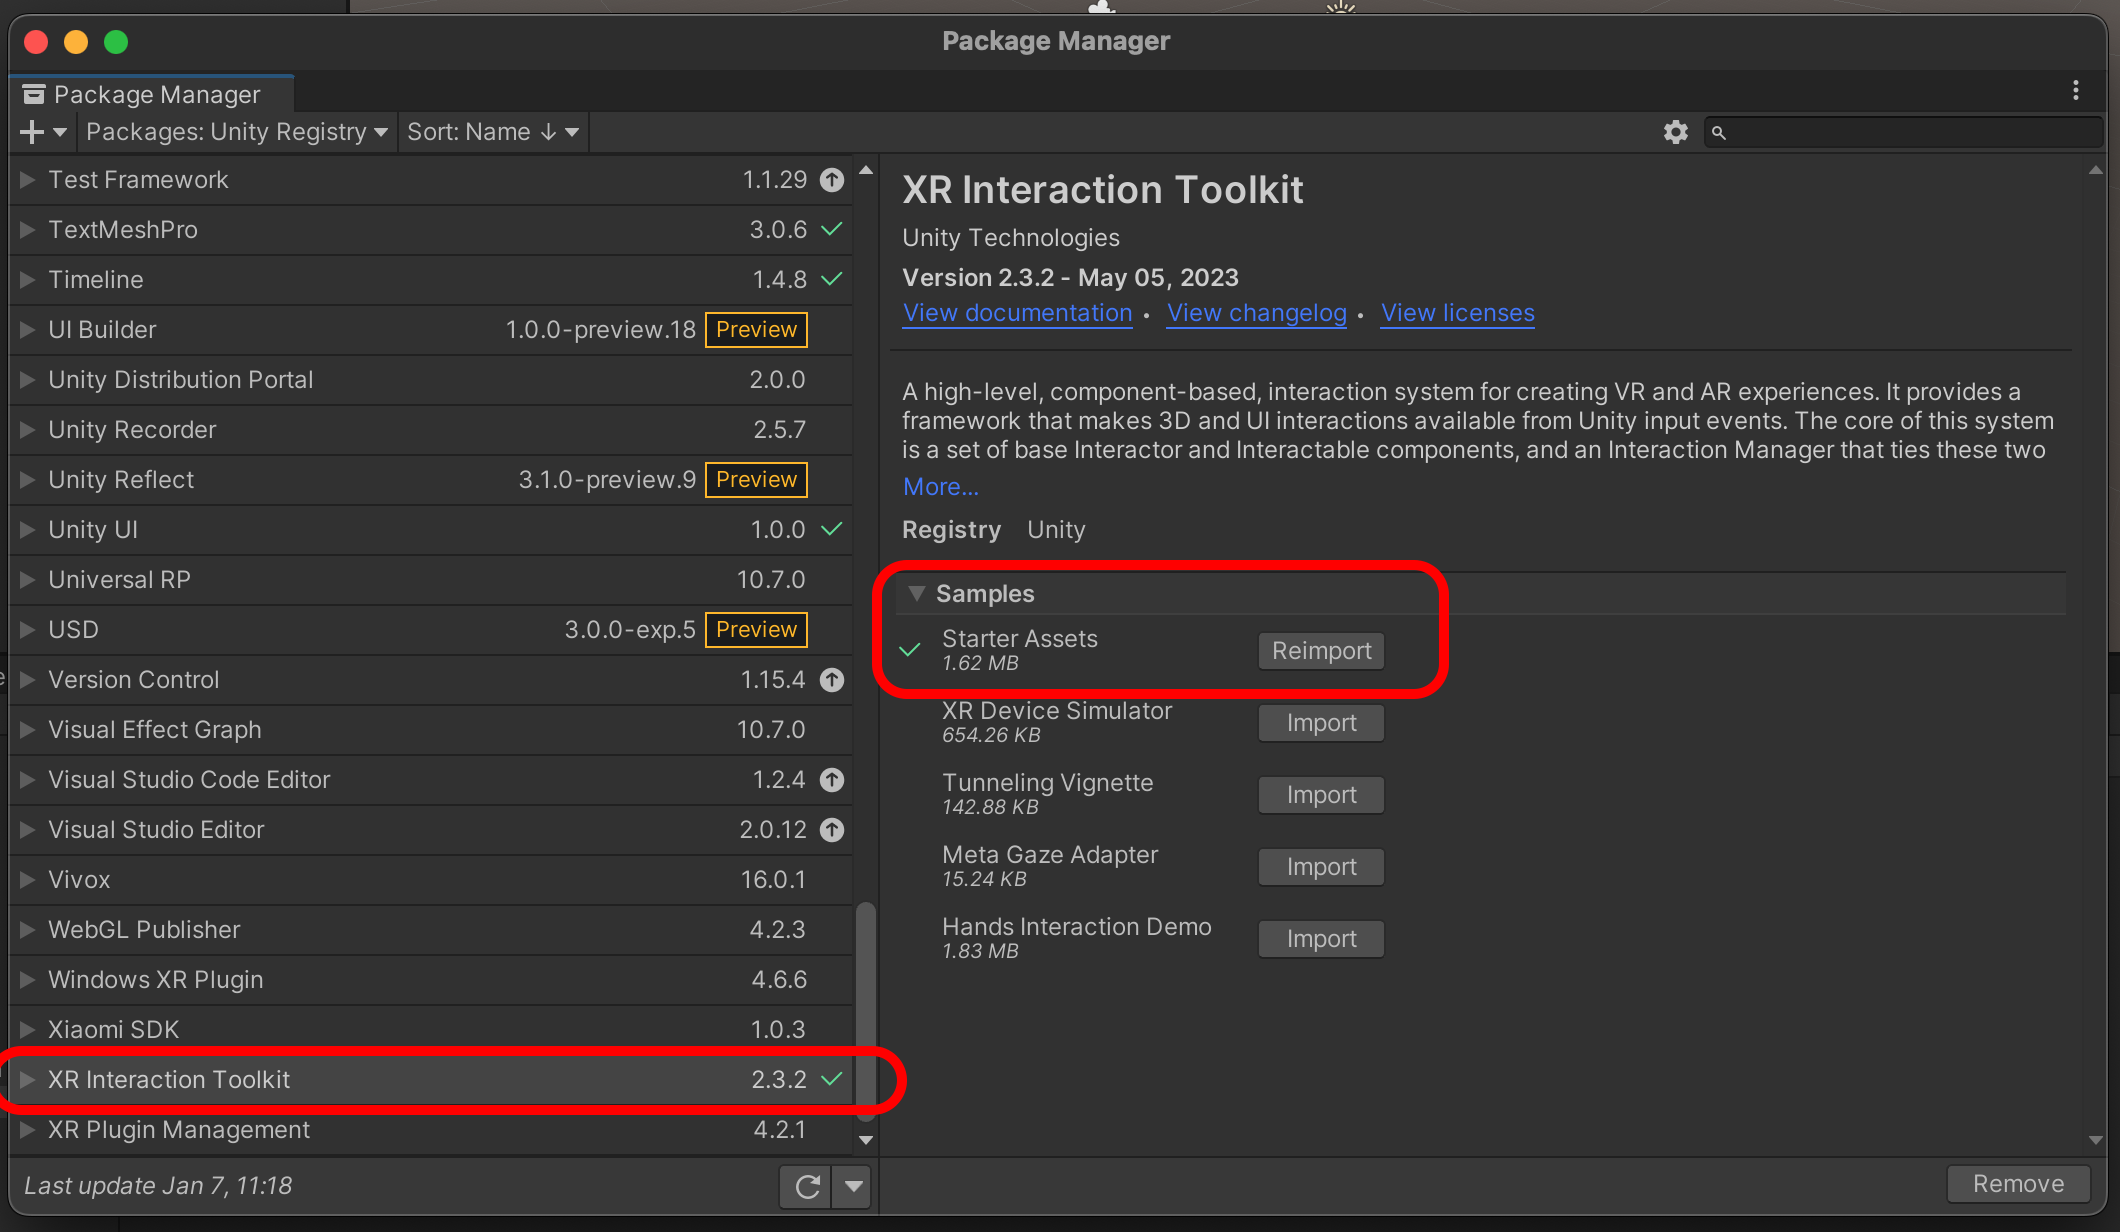The image size is (2120, 1232).
Task: Click the package list scrollbar thumb
Action: click(x=865, y=1010)
